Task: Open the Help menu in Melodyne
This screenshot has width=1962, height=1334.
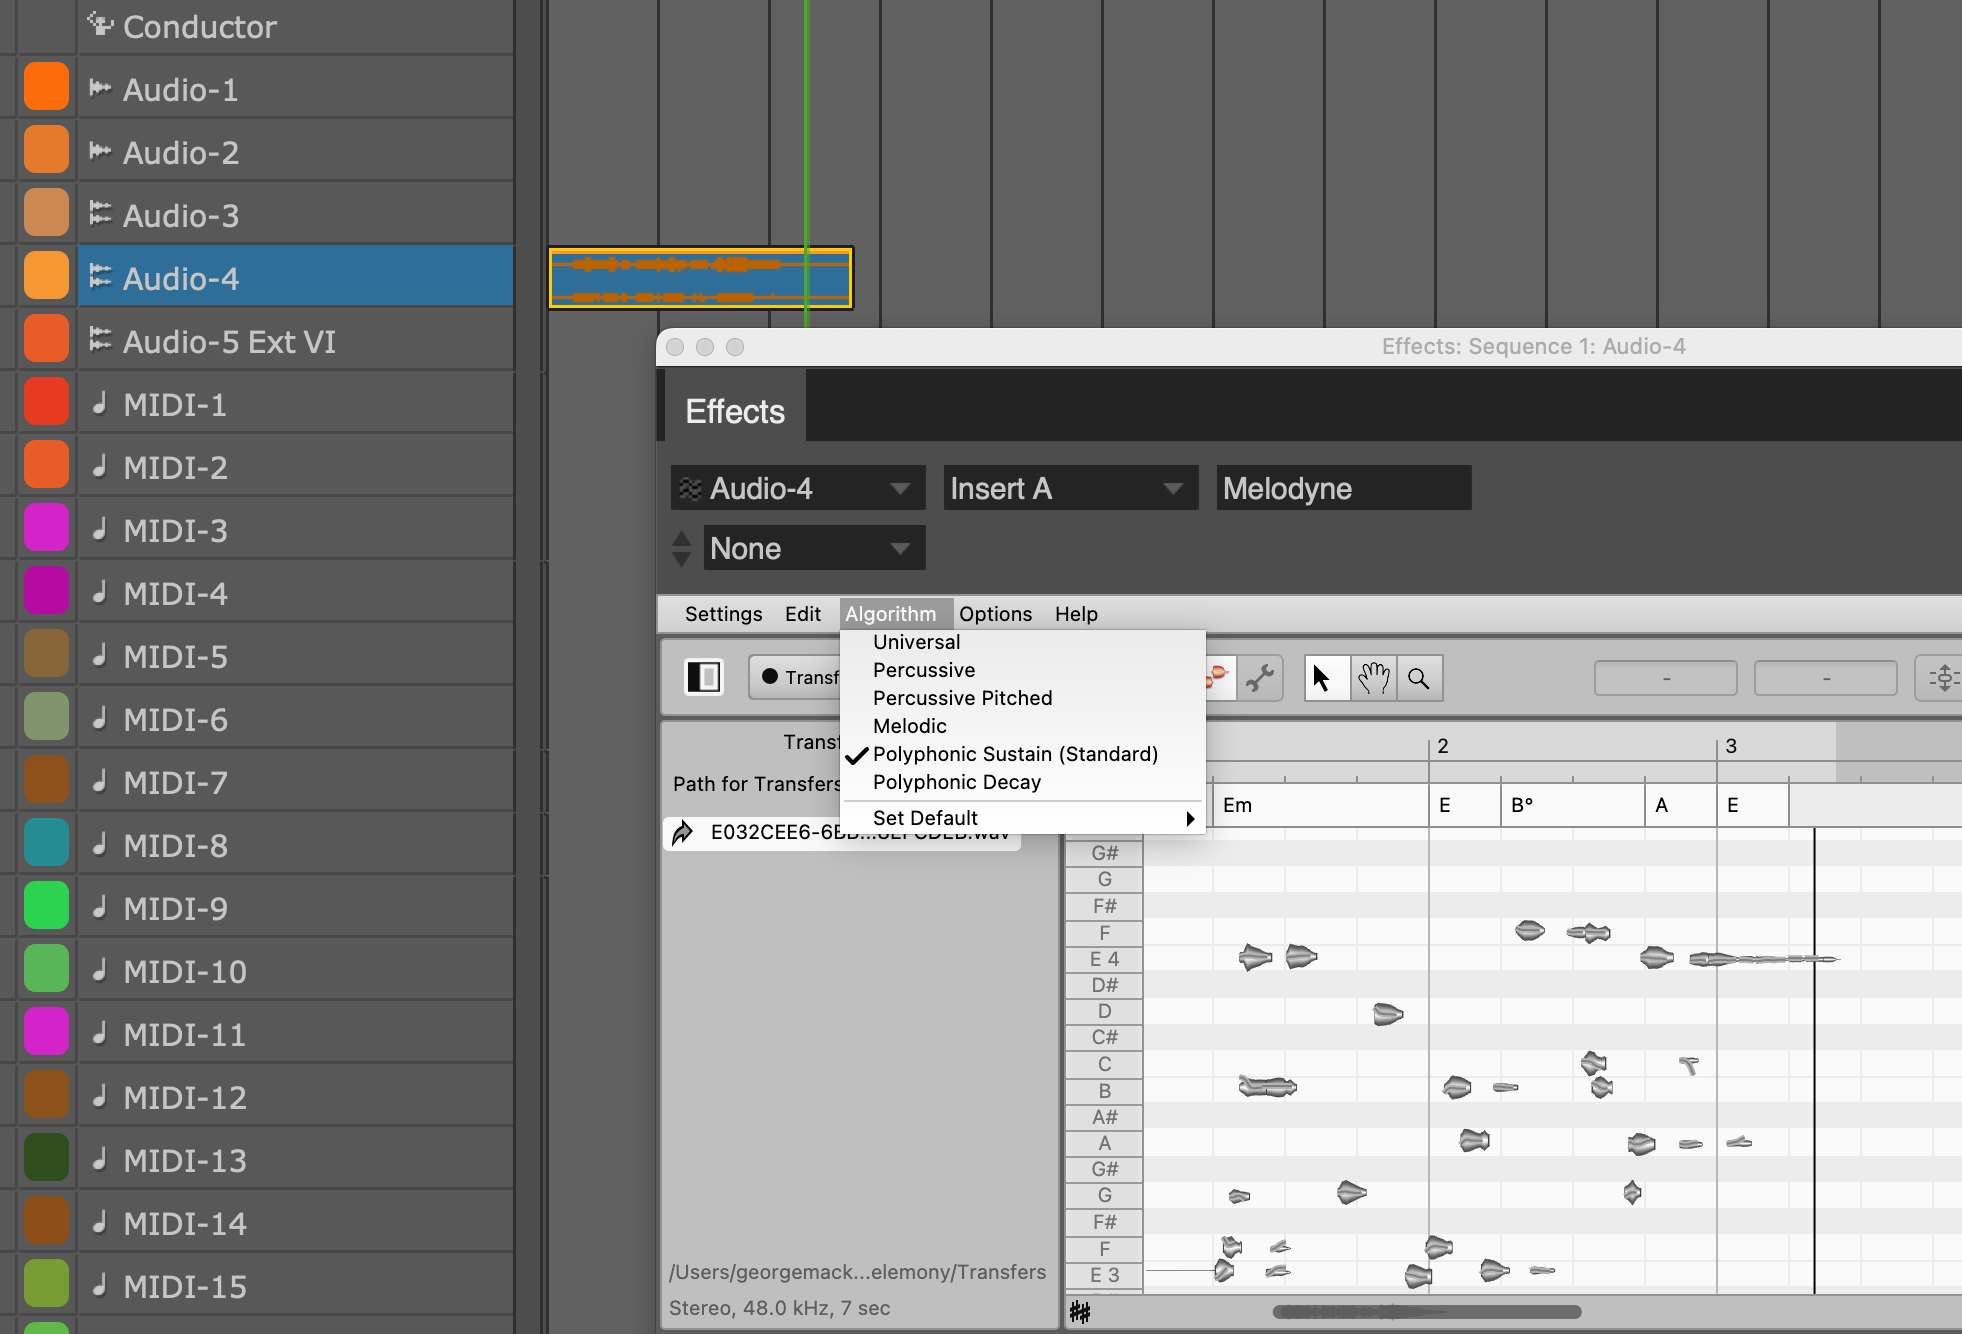Action: pyautogui.click(x=1076, y=614)
